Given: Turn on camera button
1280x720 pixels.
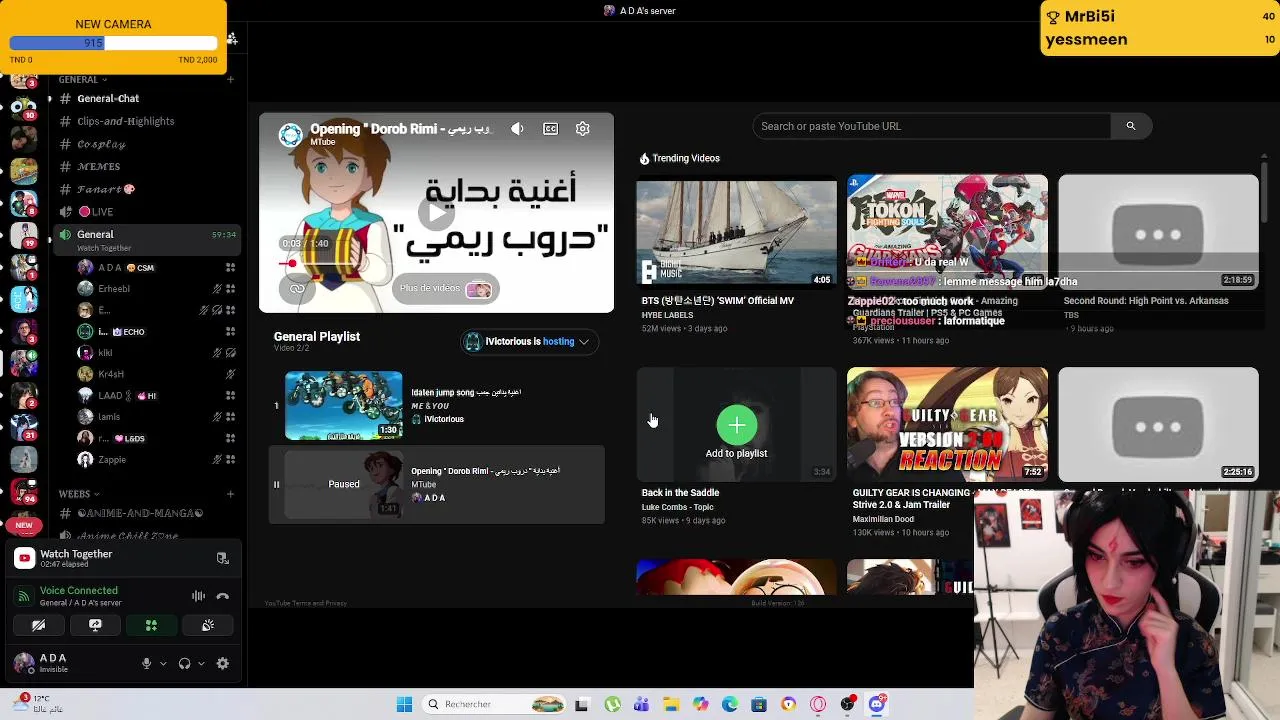Looking at the screenshot, I should [x=38, y=625].
